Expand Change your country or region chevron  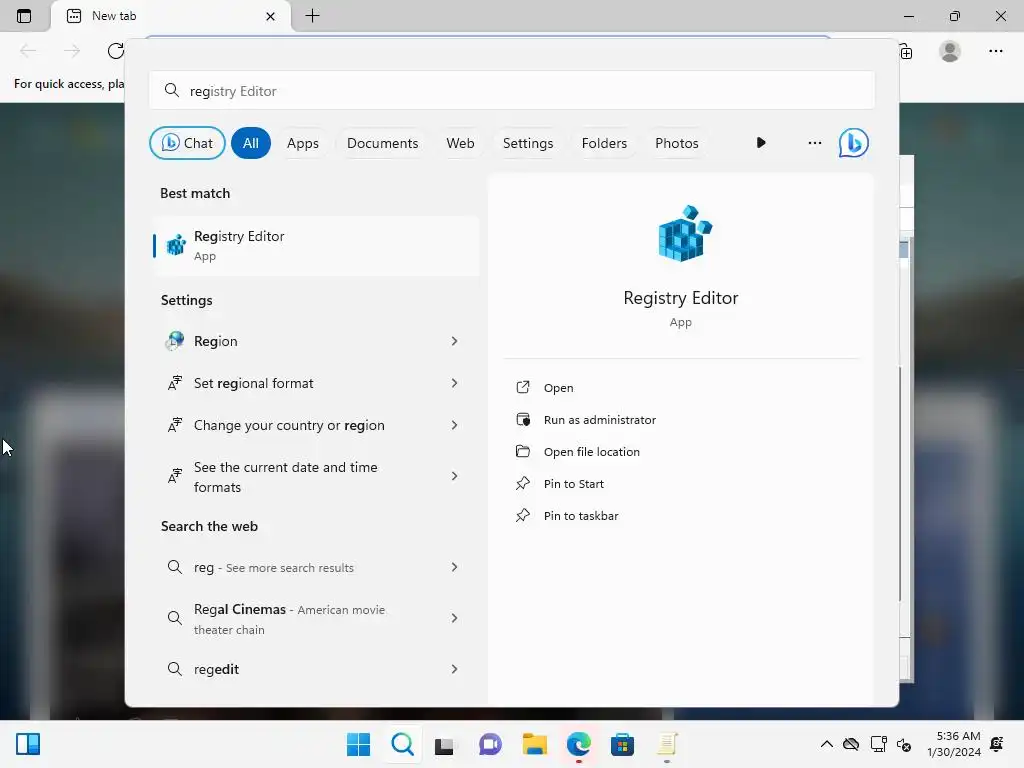pyautogui.click(x=455, y=425)
